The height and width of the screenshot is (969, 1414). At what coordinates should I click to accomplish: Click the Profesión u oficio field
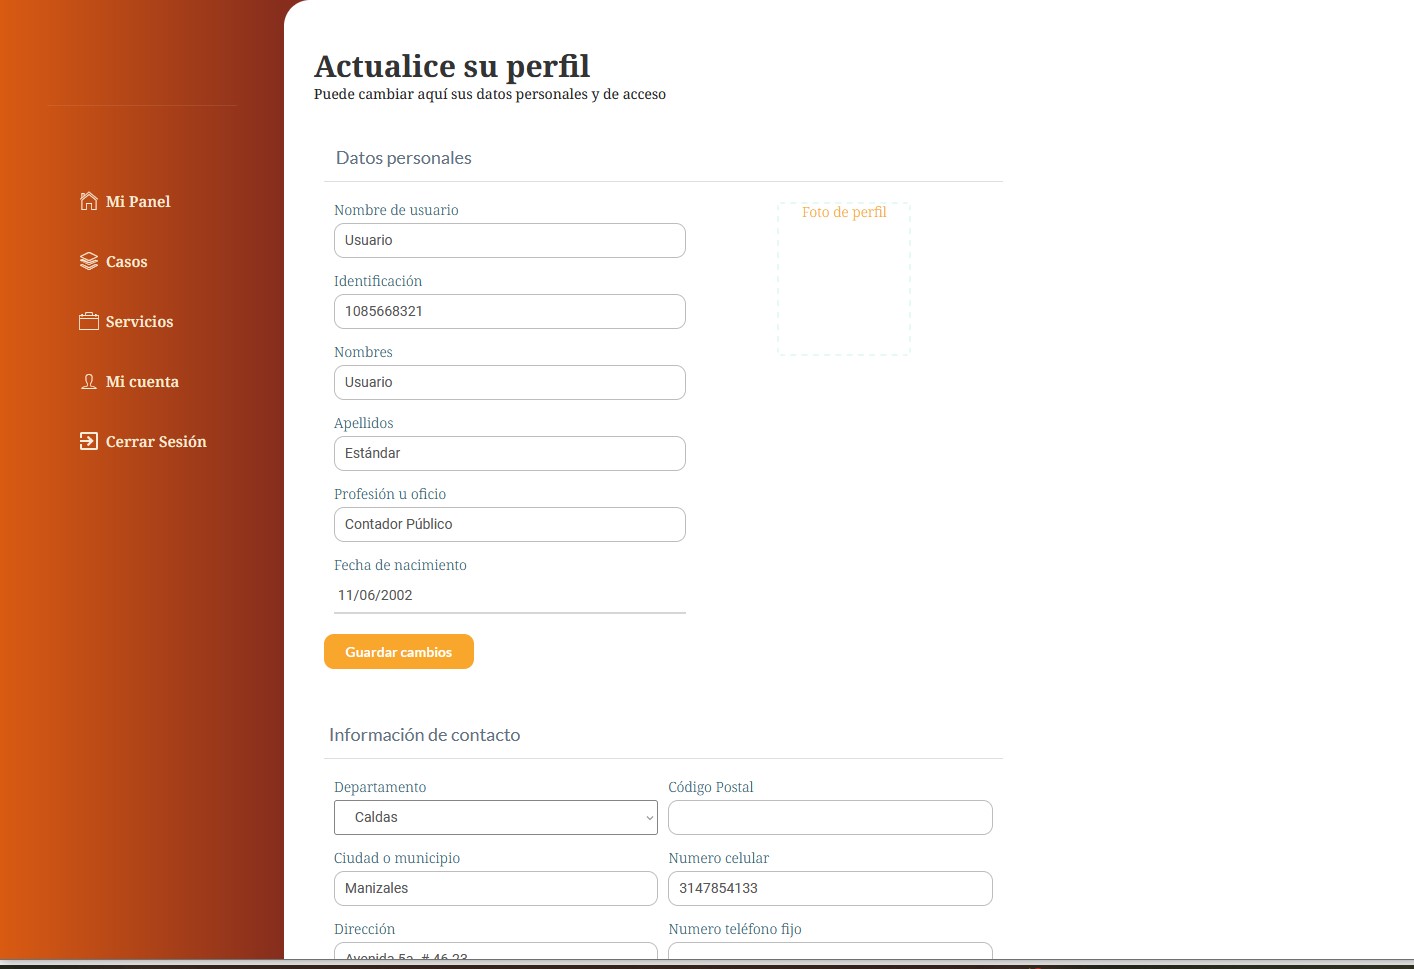pos(509,524)
